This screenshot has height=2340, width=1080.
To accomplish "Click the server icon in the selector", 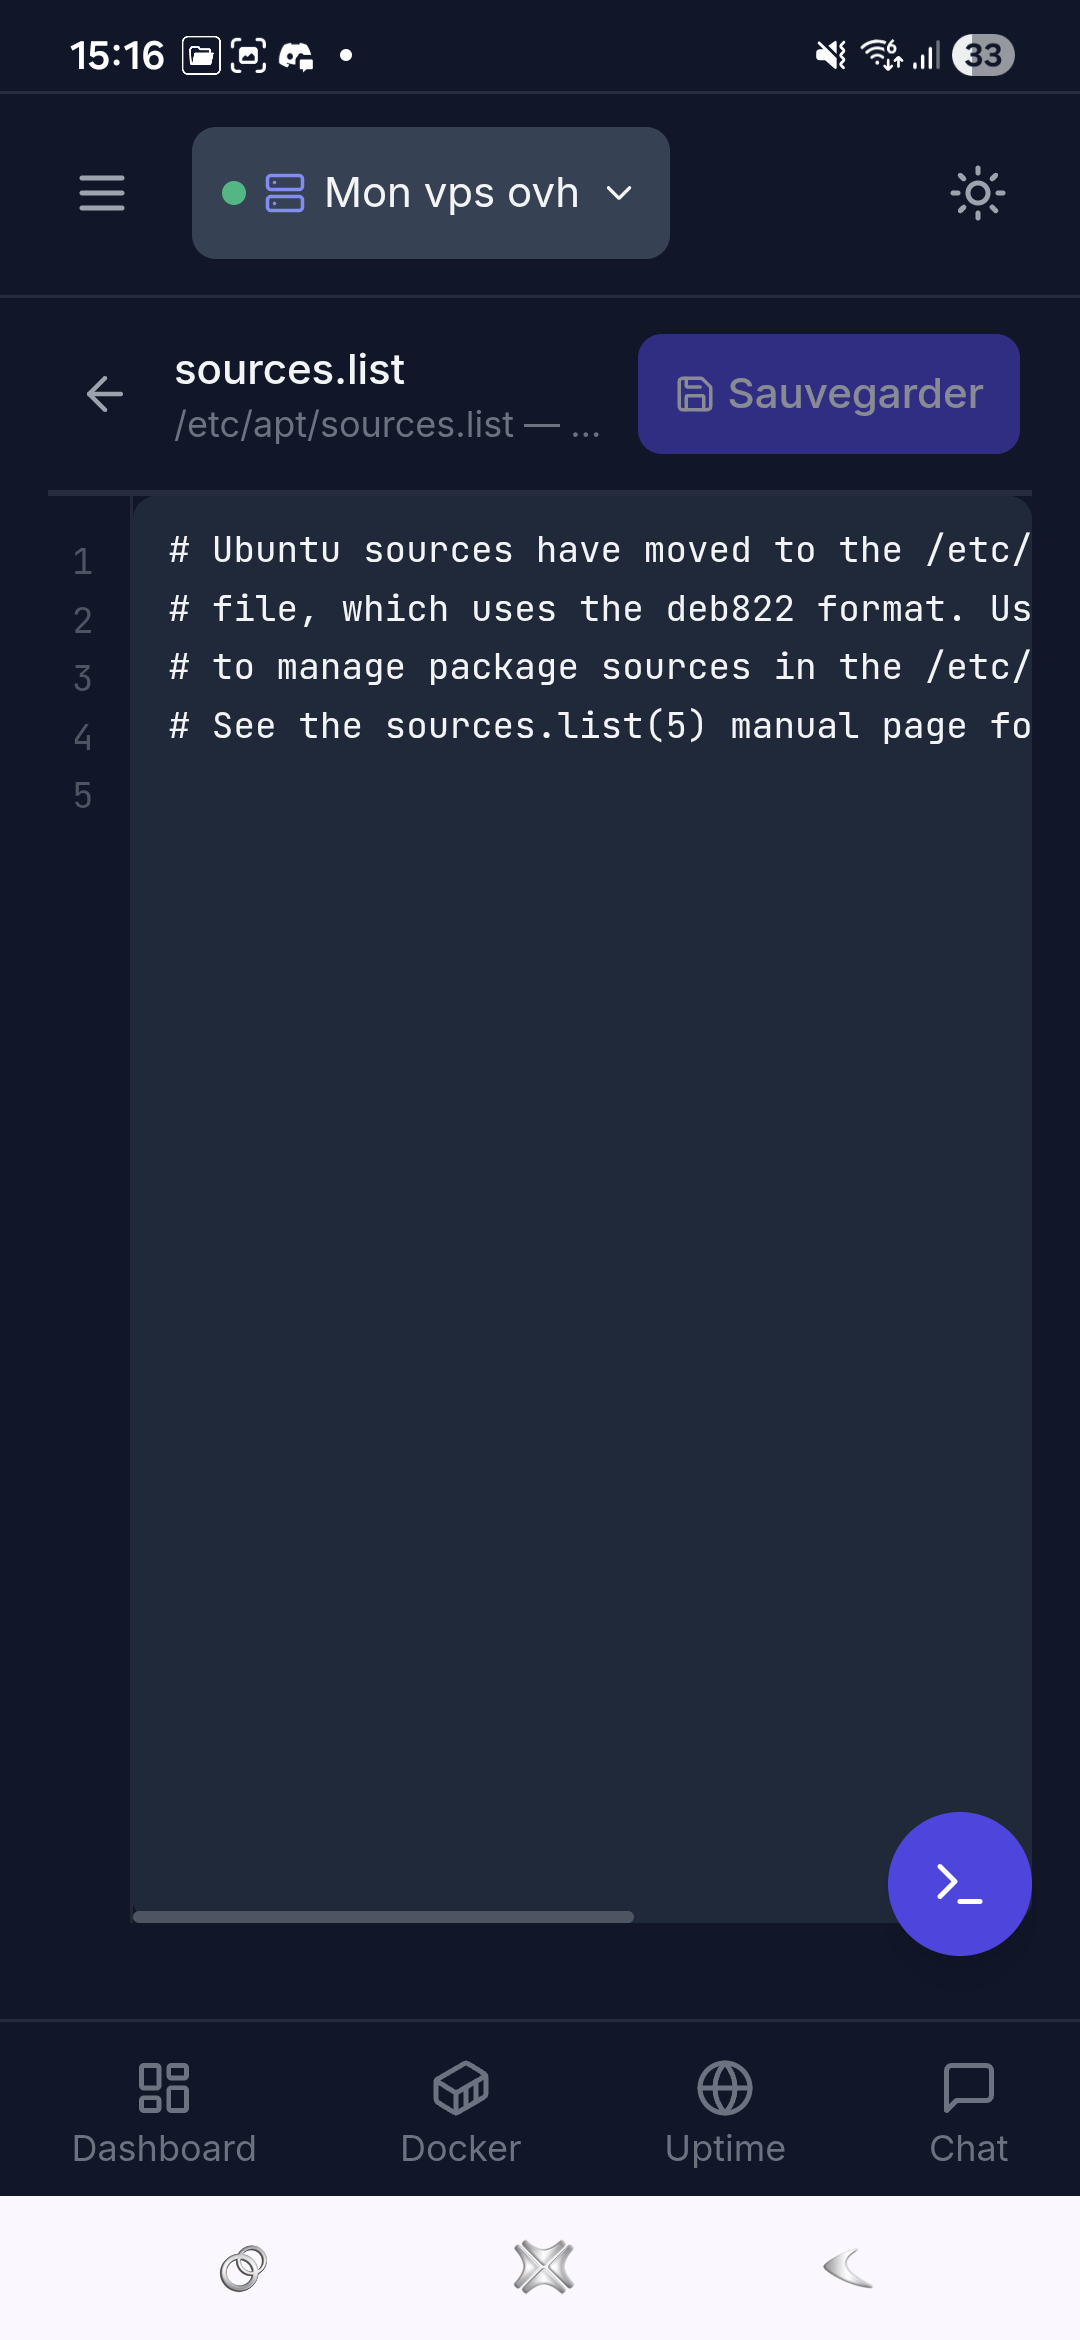I will [285, 193].
